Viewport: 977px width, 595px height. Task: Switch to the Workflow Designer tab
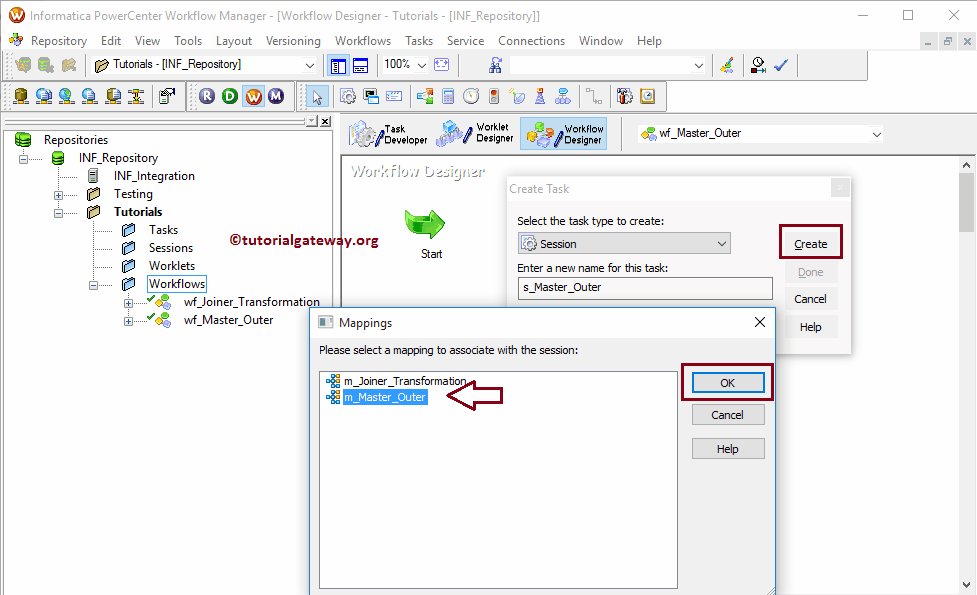563,133
